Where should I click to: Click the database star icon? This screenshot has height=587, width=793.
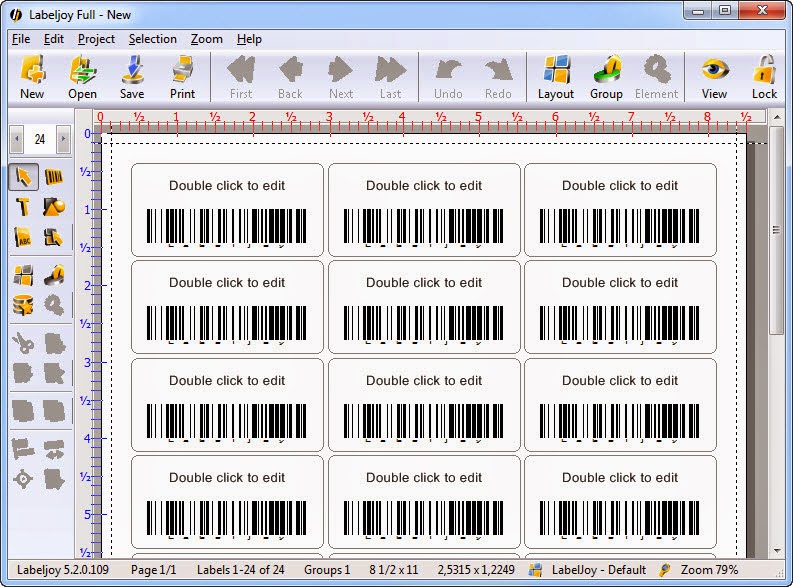(23, 305)
